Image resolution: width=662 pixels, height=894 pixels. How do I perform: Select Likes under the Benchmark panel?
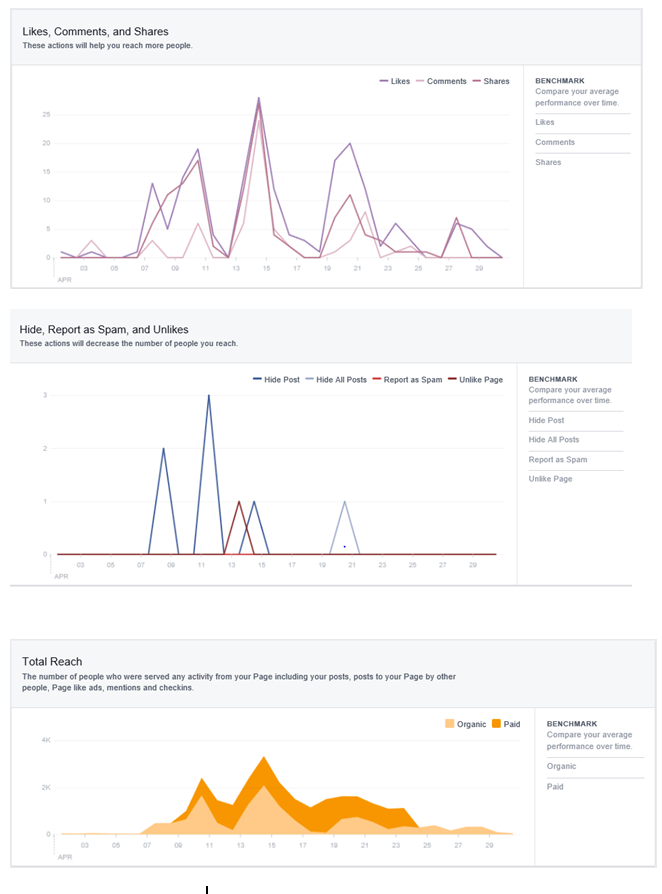click(545, 122)
